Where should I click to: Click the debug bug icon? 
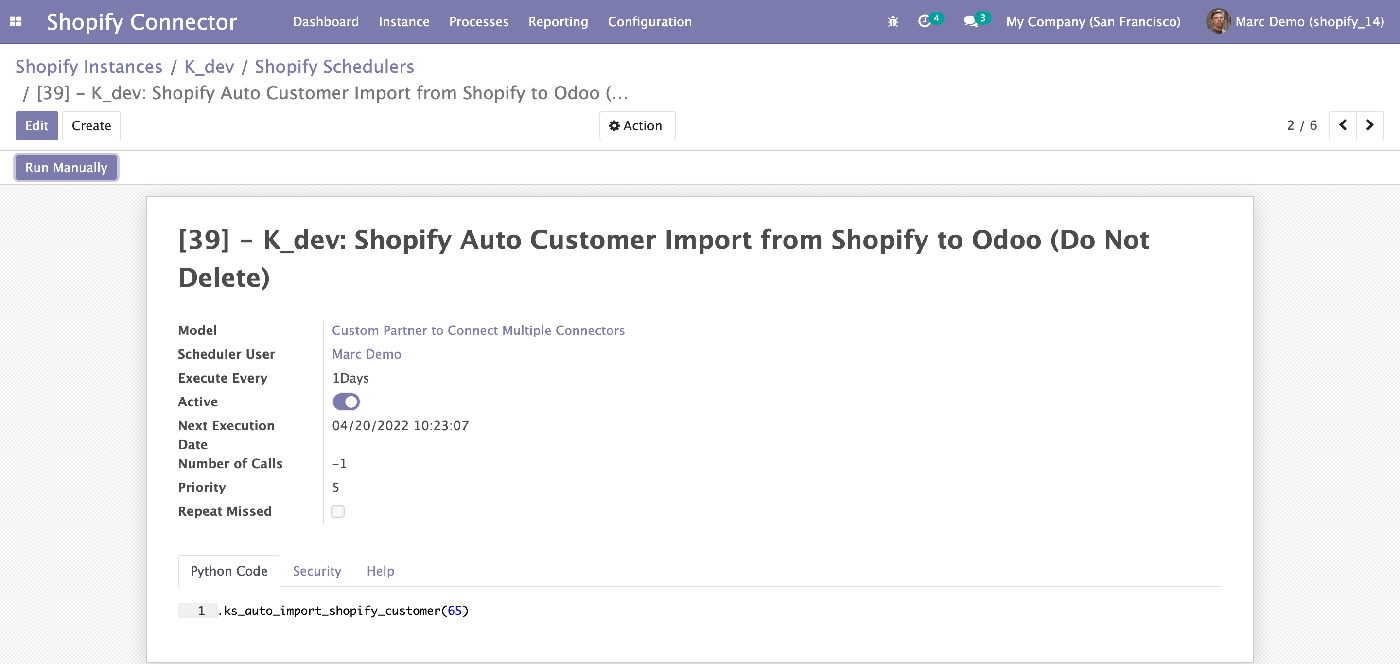coord(893,21)
